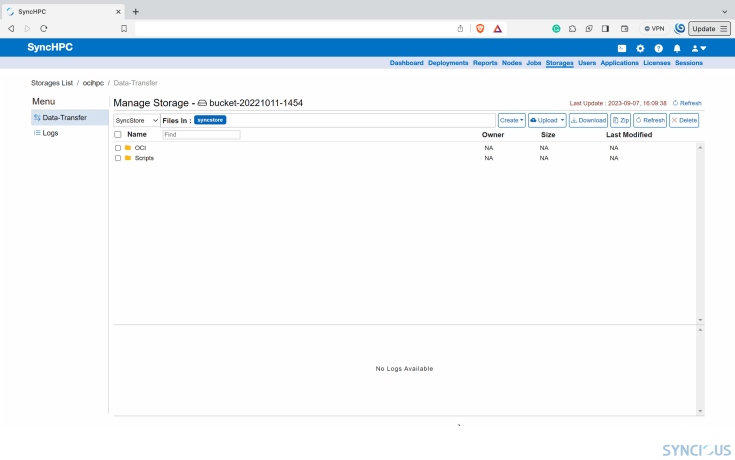Open the Users nav item
The height and width of the screenshot is (460, 735).
[587, 63]
